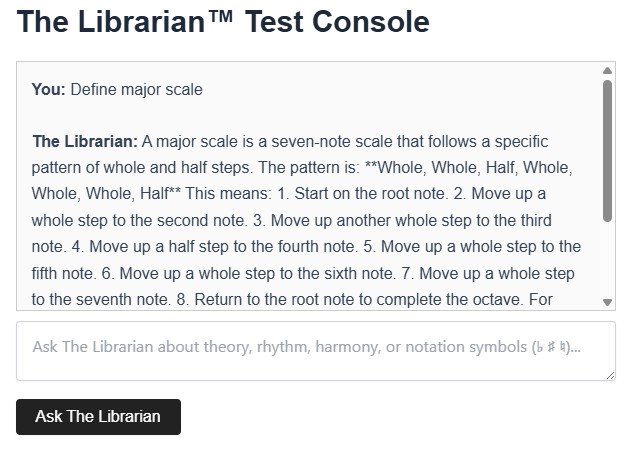This screenshot has width=629, height=450.
Task: Click the chat log's vertical scrollbar thumb
Action: click(607, 150)
